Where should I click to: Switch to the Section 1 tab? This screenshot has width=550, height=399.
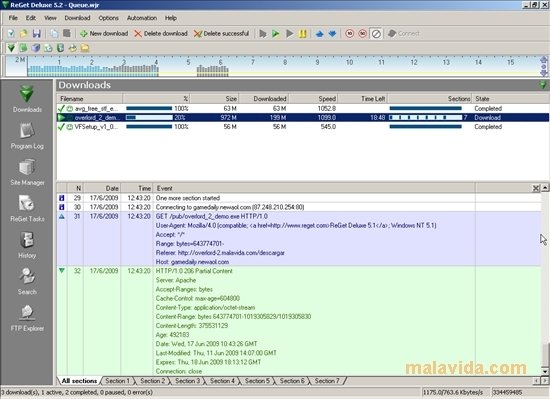click(117, 381)
